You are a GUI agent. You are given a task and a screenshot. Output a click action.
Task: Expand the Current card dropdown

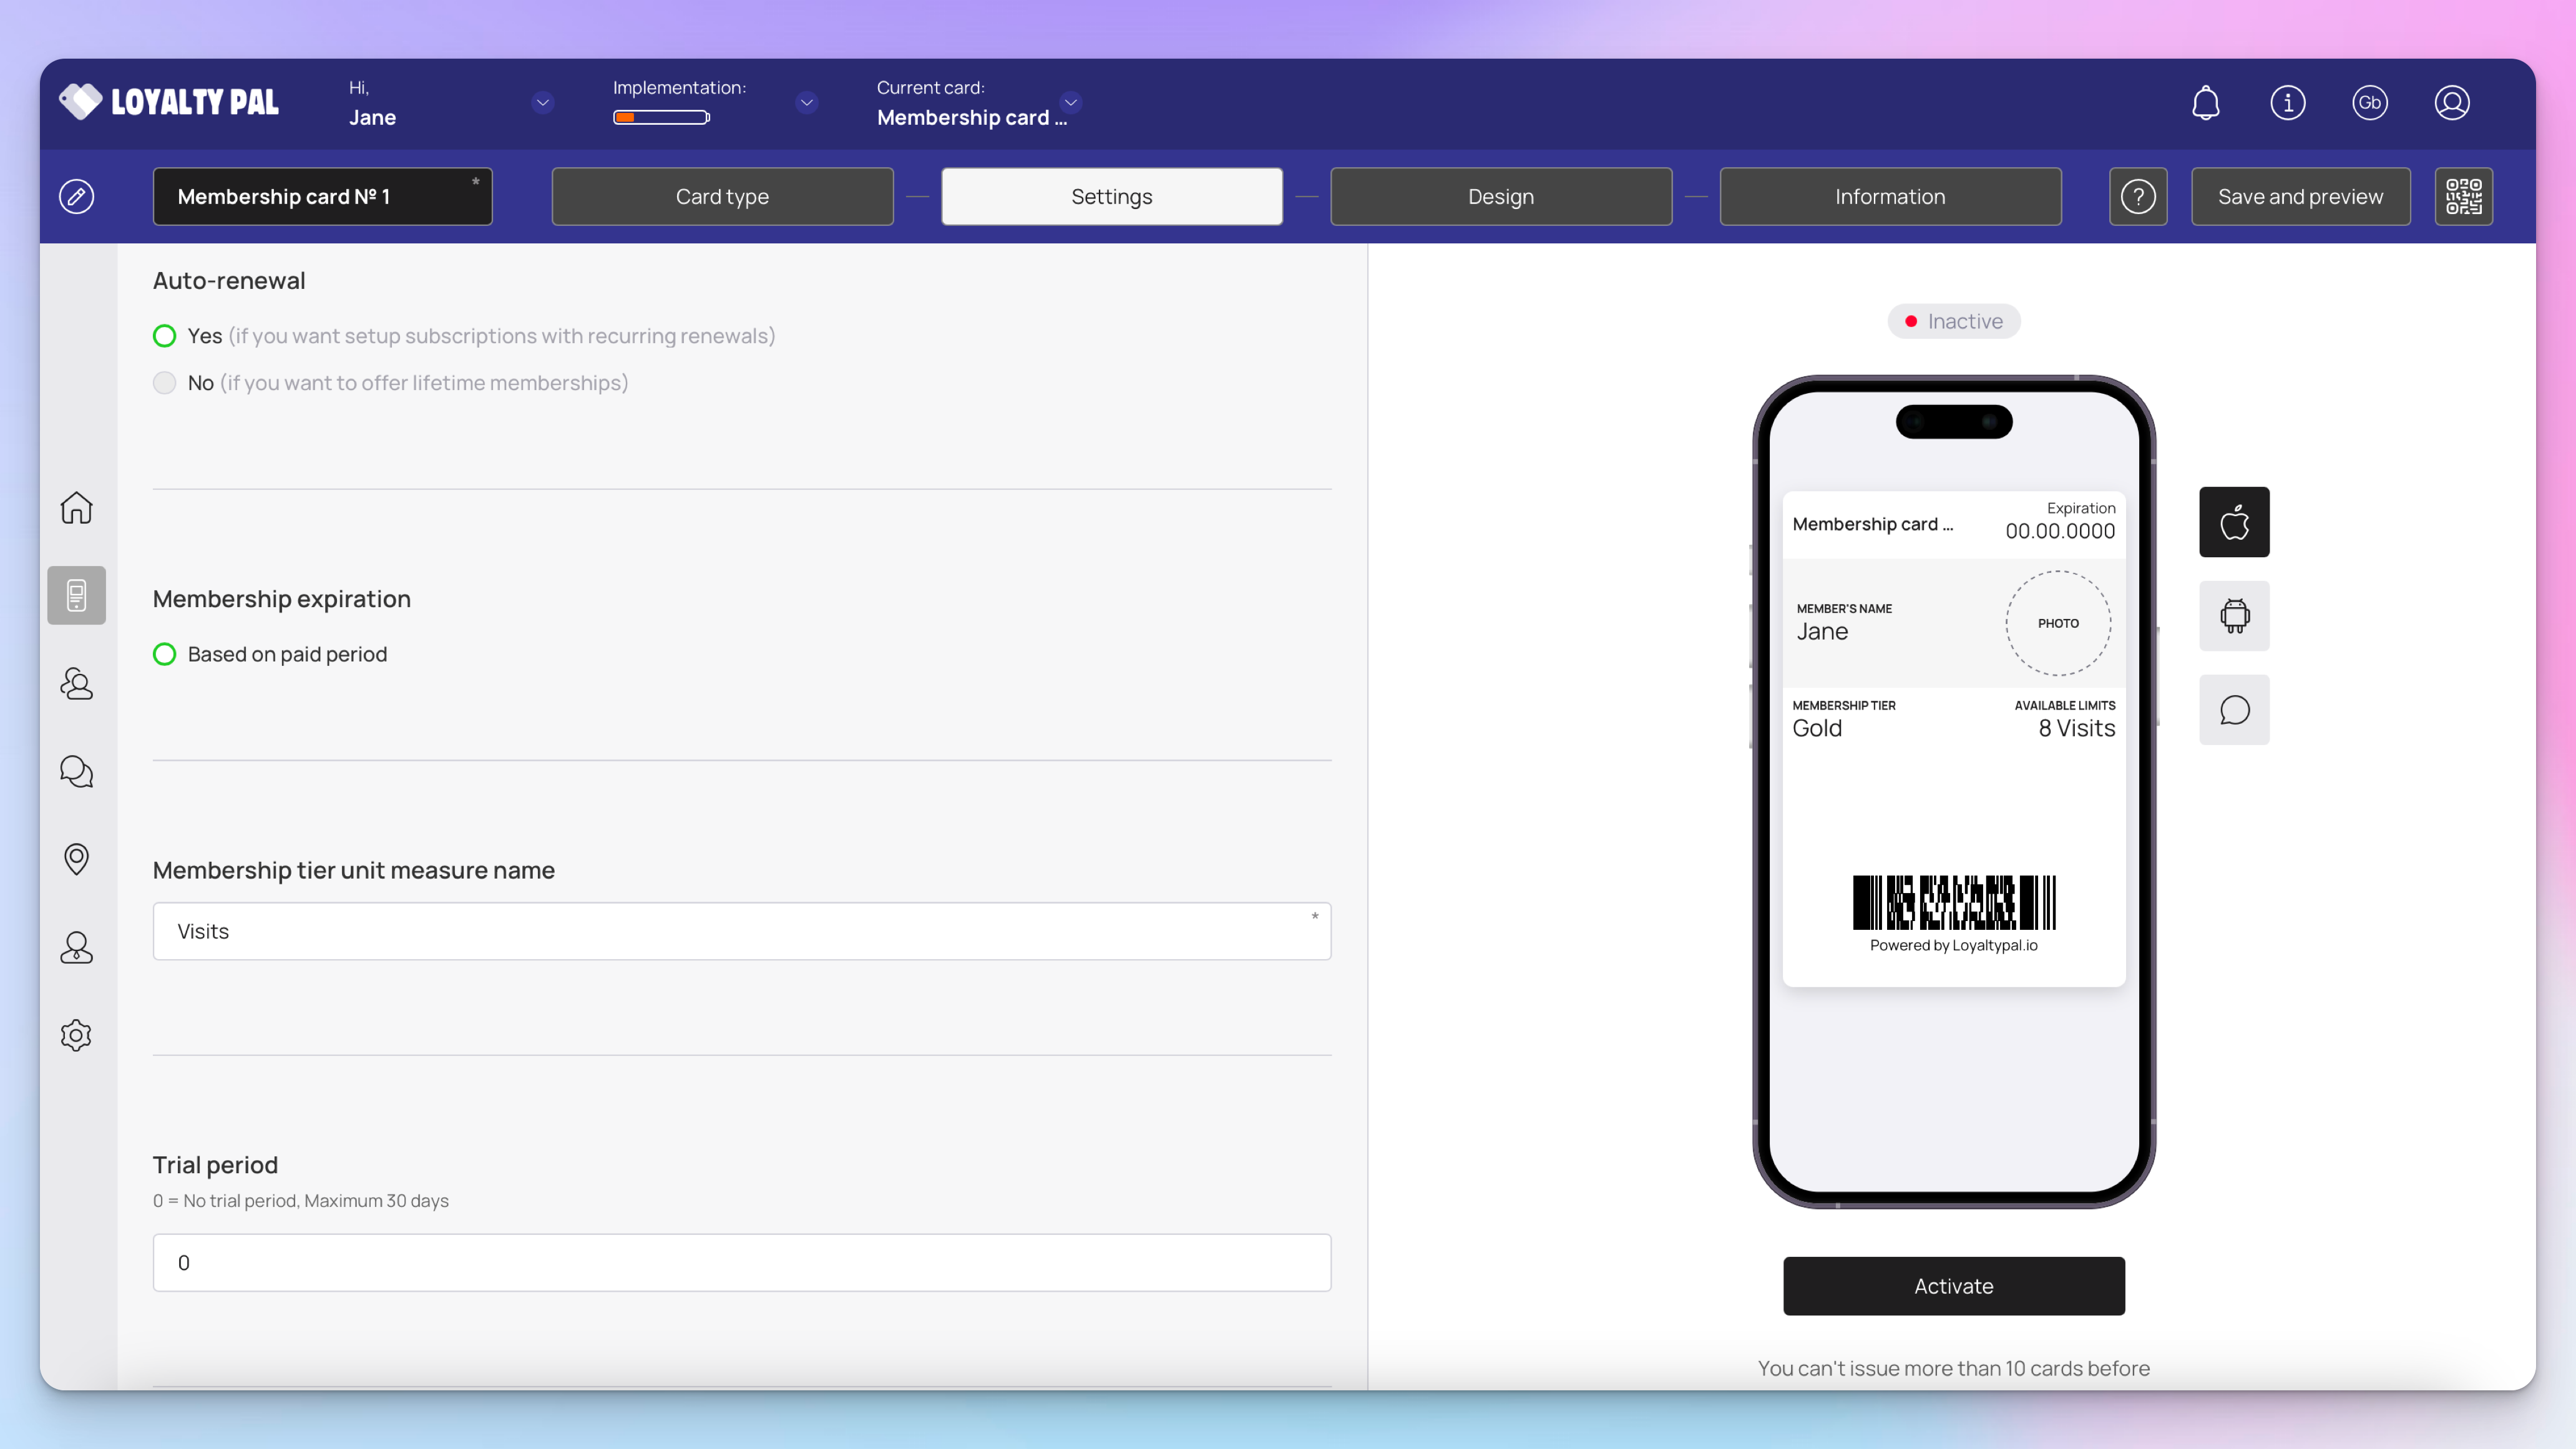click(1070, 103)
